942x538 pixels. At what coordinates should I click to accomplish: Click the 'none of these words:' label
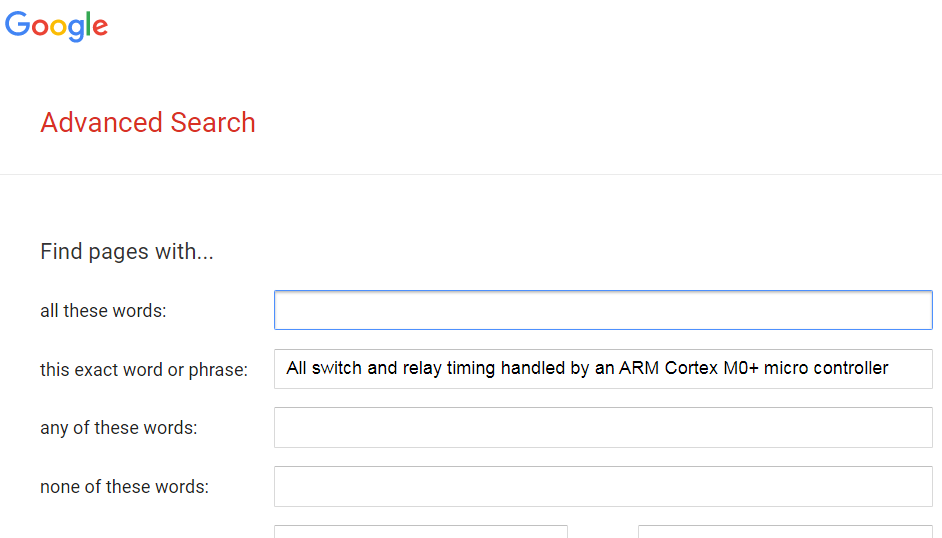coord(124,486)
